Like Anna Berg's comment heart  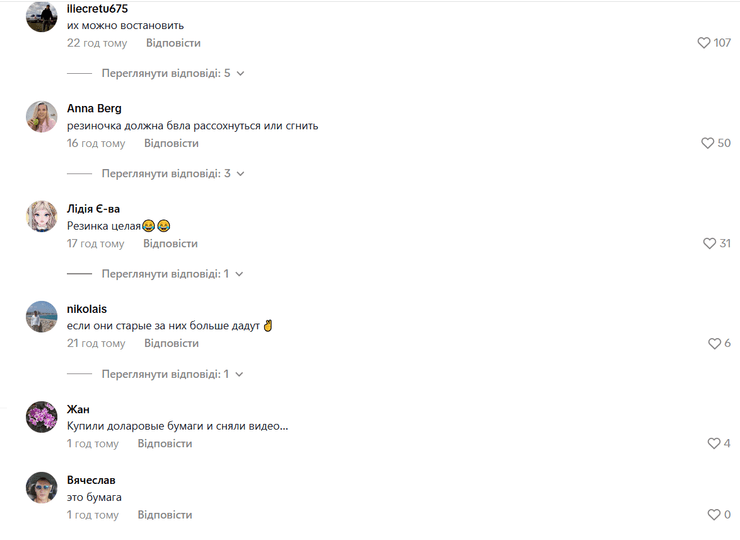point(707,143)
